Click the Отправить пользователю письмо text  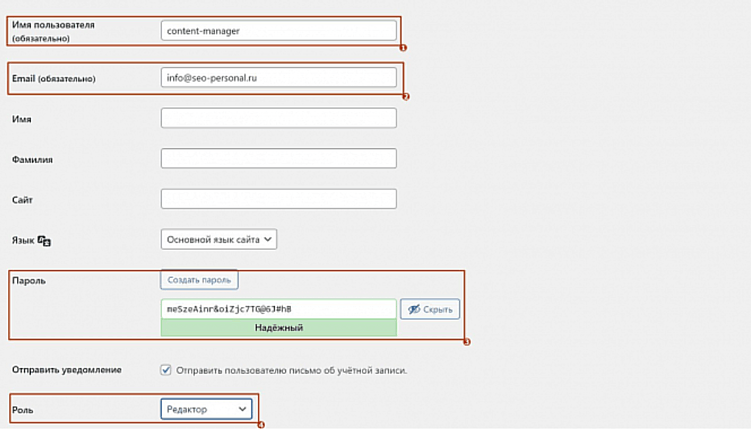291,370
